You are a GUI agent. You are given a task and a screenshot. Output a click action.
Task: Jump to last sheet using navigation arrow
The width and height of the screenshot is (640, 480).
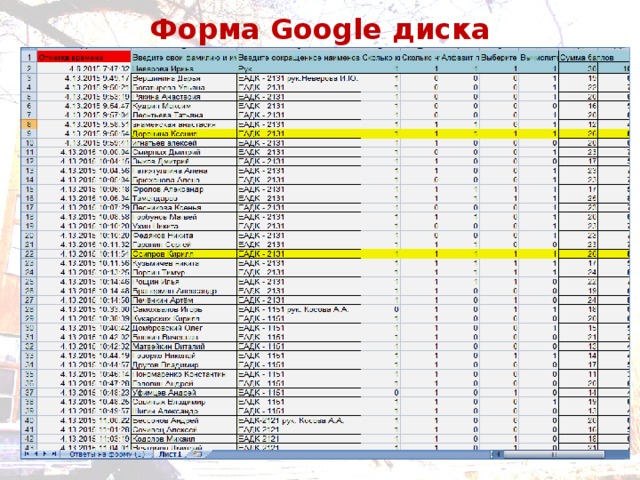pyautogui.click(x=53, y=454)
